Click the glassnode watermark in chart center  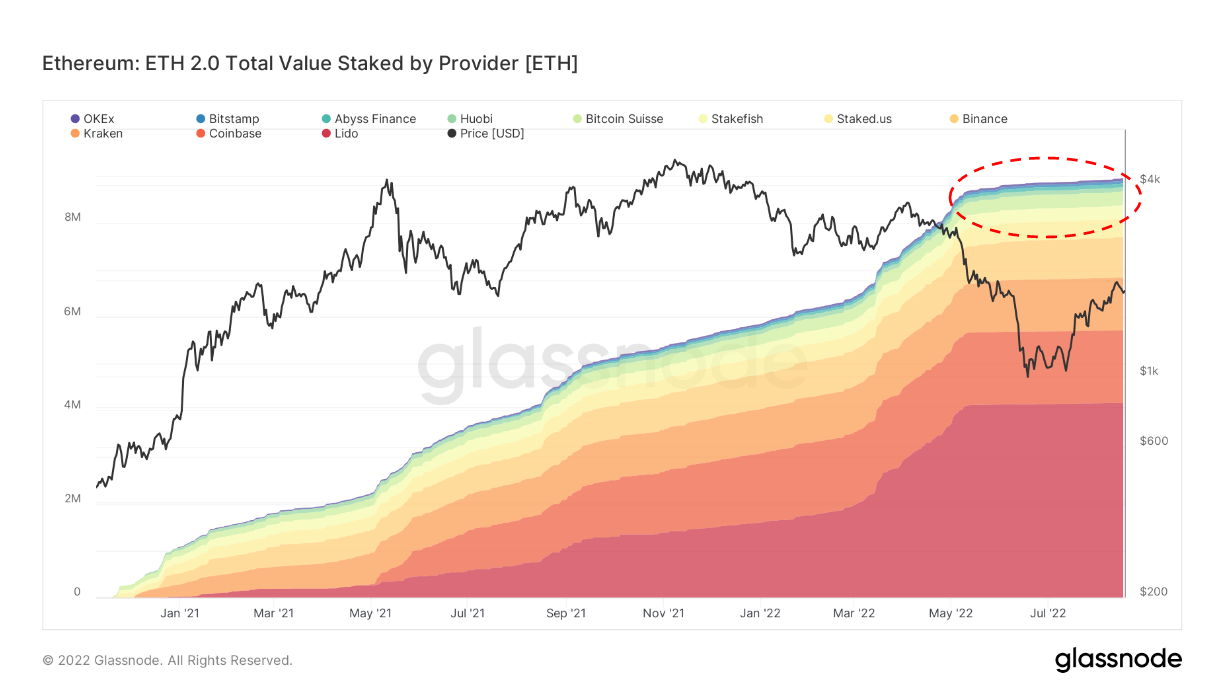pos(611,366)
